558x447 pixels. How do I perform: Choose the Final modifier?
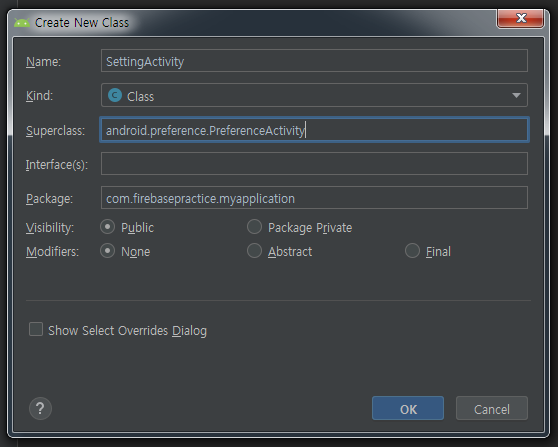pos(412,251)
